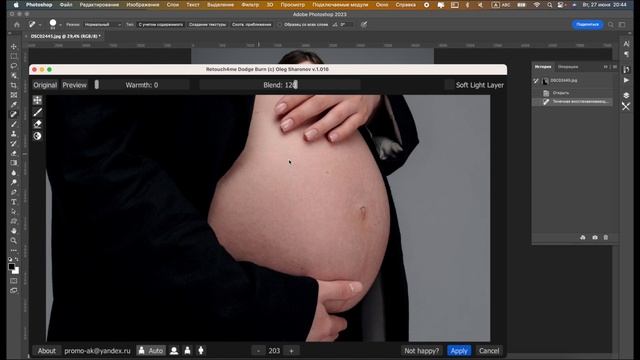
Task: Open the blend mode dropdown in options bar
Action: pyautogui.click(x=103, y=24)
